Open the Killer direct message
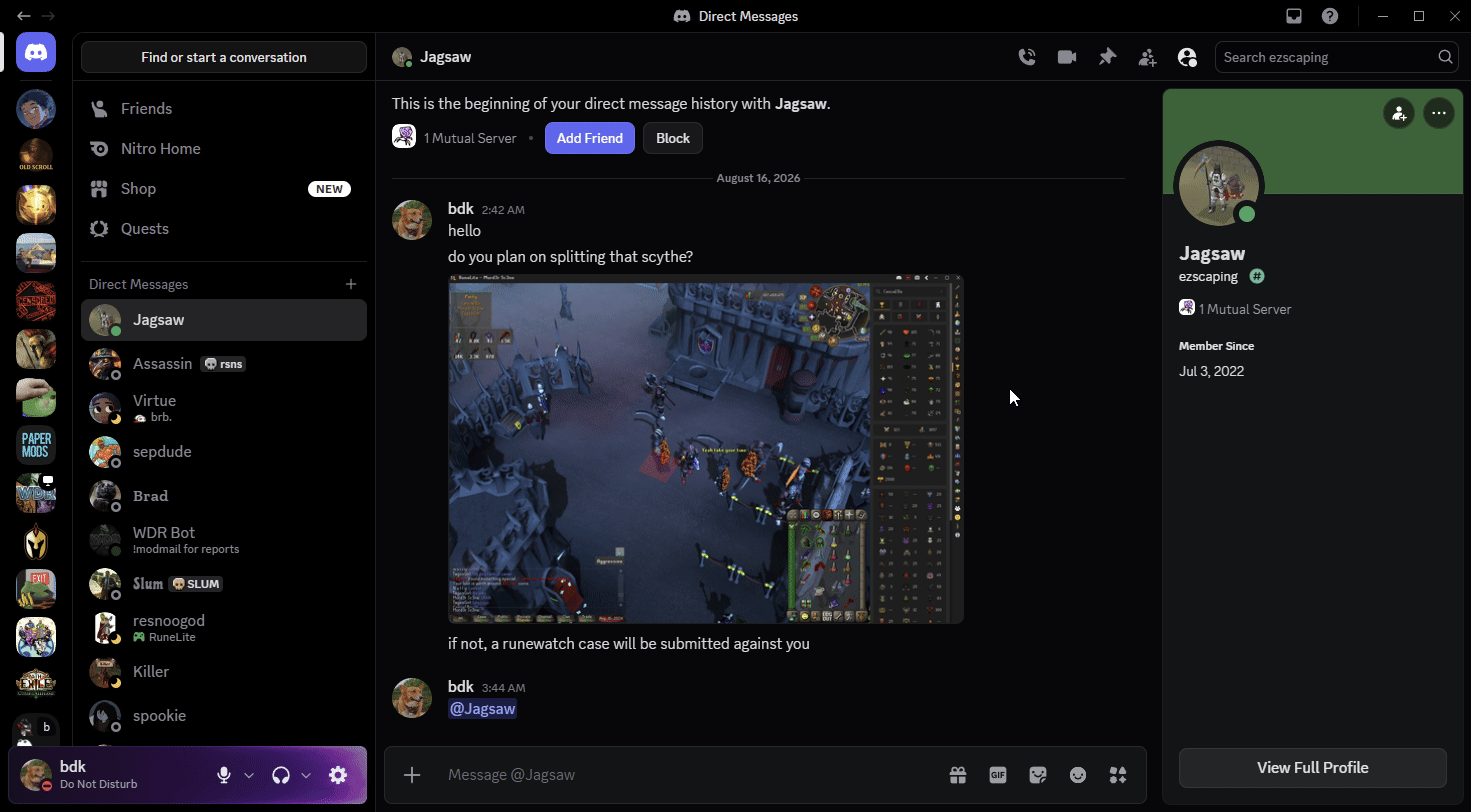This screenshot has width=1471, height=812. coord(224,672)
